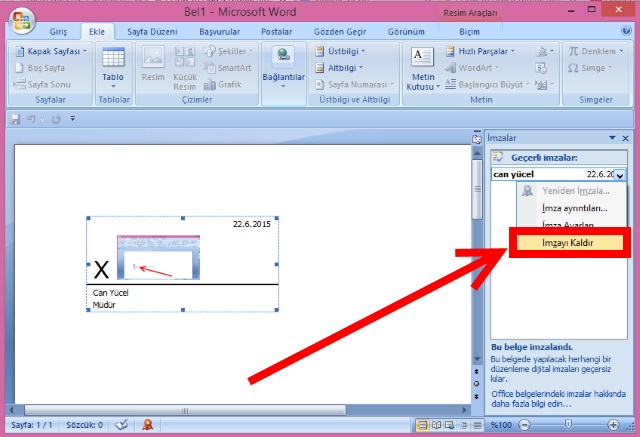
Task: Click the Word help icon
Action: [626, 30]
